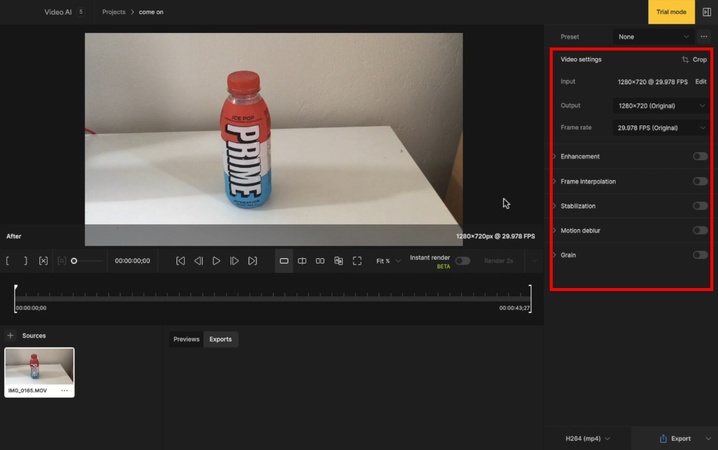Switch to Previews tab
The width and height of the screenshot is (718, 450).
(x=186, y=339)
